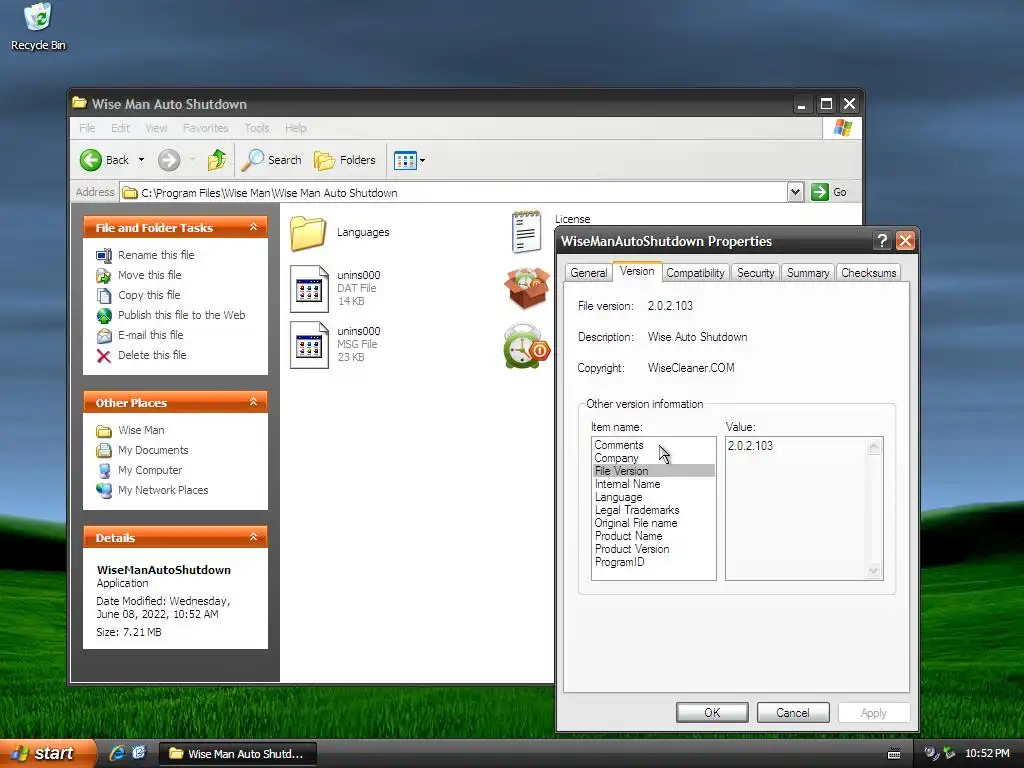Click the Properties dialog help question-mark button
The width and height of the screenshot is (1024, 768).
pyautogui.click(x=882, y=241)
